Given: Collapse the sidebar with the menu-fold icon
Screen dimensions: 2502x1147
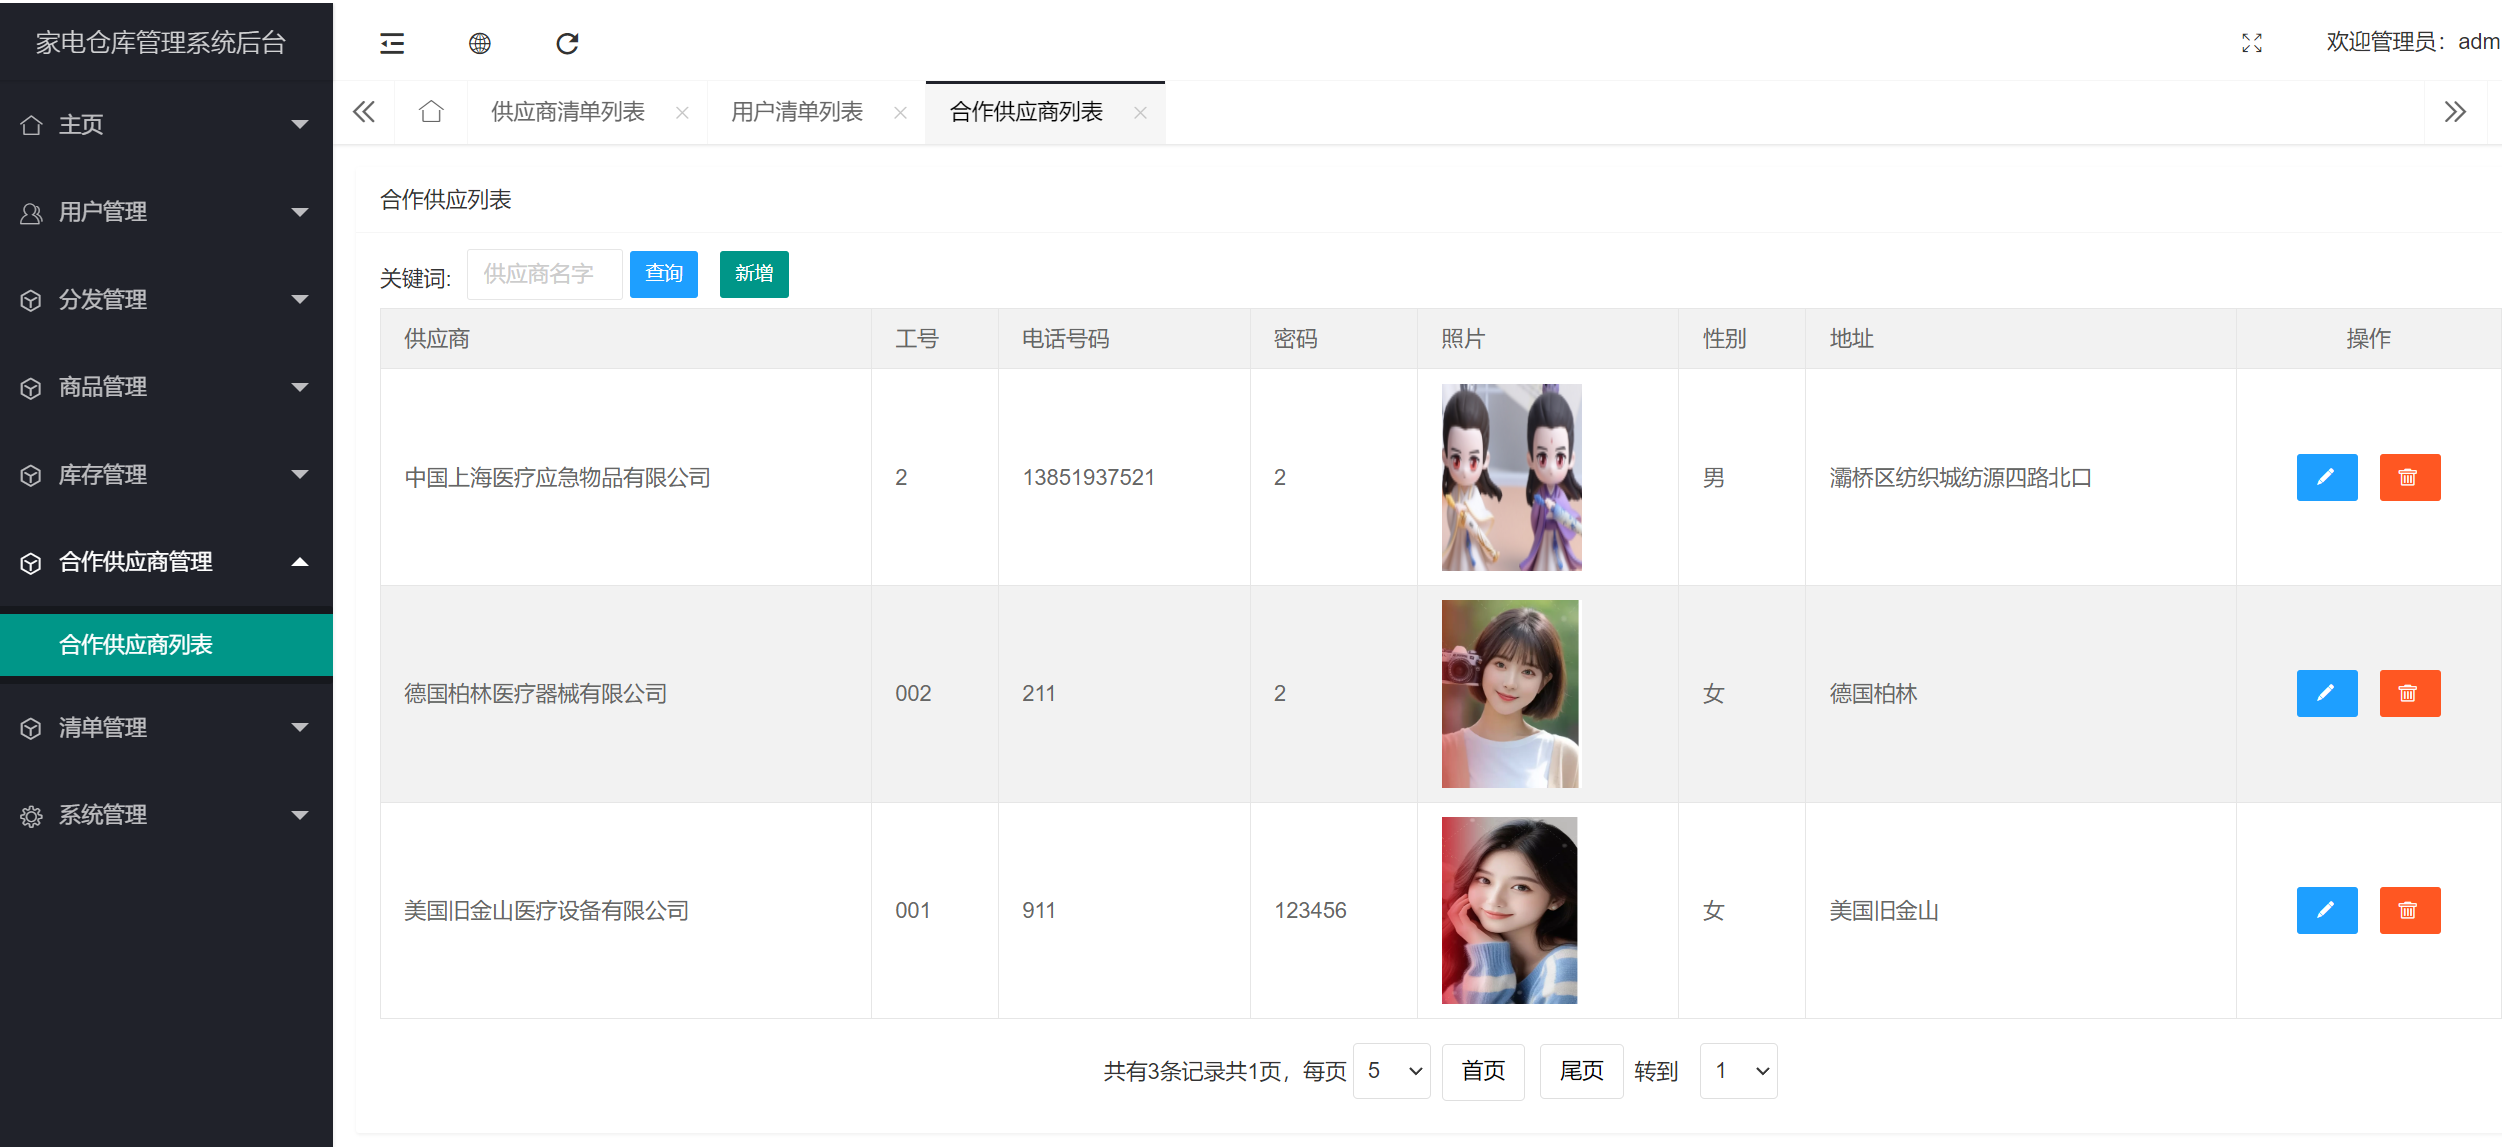Looking at the screenshot, I should [392, 43].
